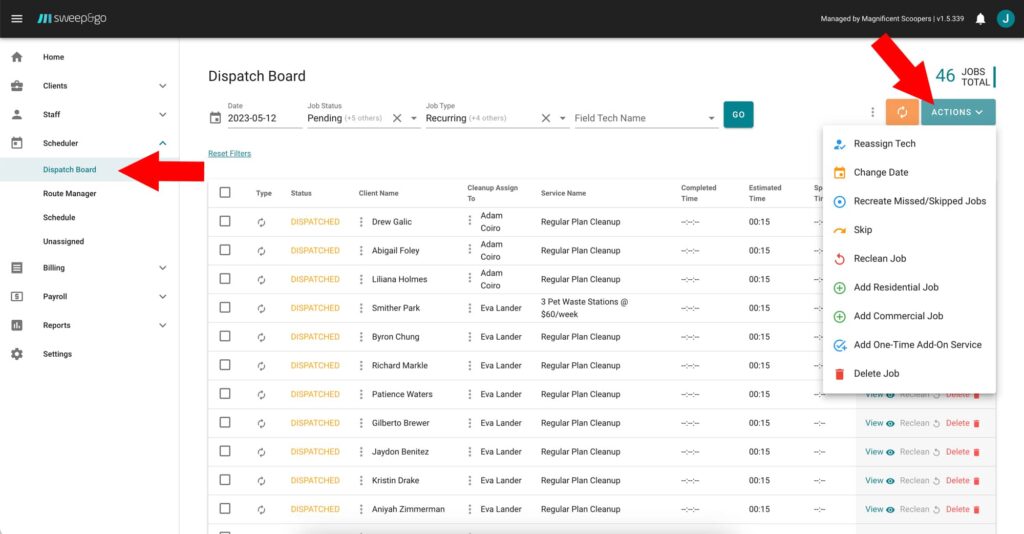The image size is (1024, 534).
Task: Expand the Clients sidebar section
Action: pyautogui.click(x=162, y=86)
